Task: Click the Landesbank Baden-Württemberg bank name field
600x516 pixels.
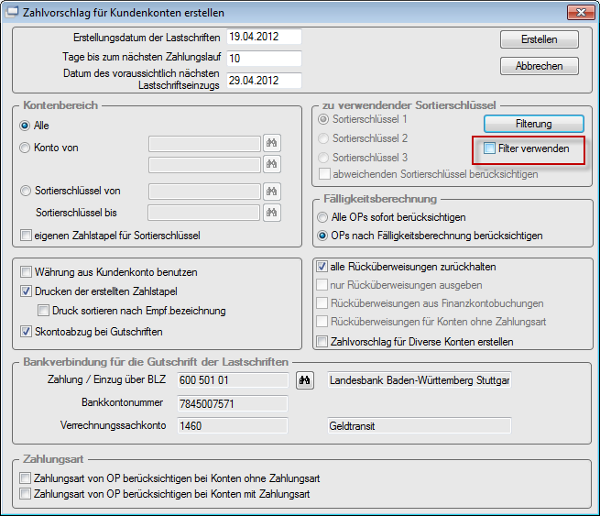Action: tap(419, 380)
